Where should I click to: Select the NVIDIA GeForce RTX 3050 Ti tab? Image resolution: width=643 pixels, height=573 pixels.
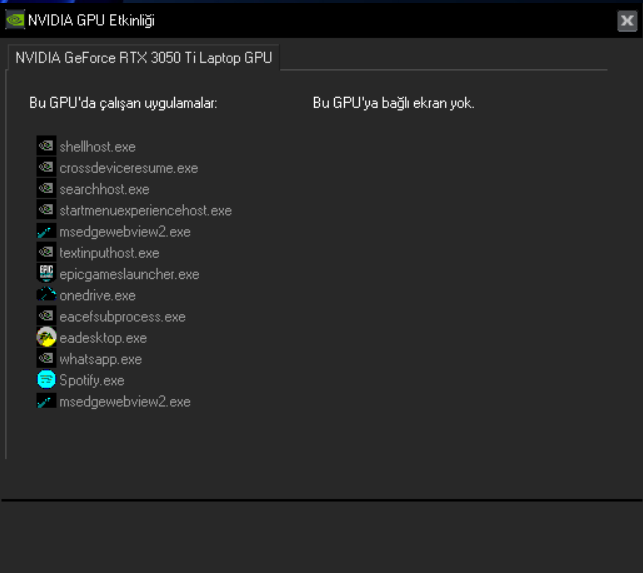(144, 57)
